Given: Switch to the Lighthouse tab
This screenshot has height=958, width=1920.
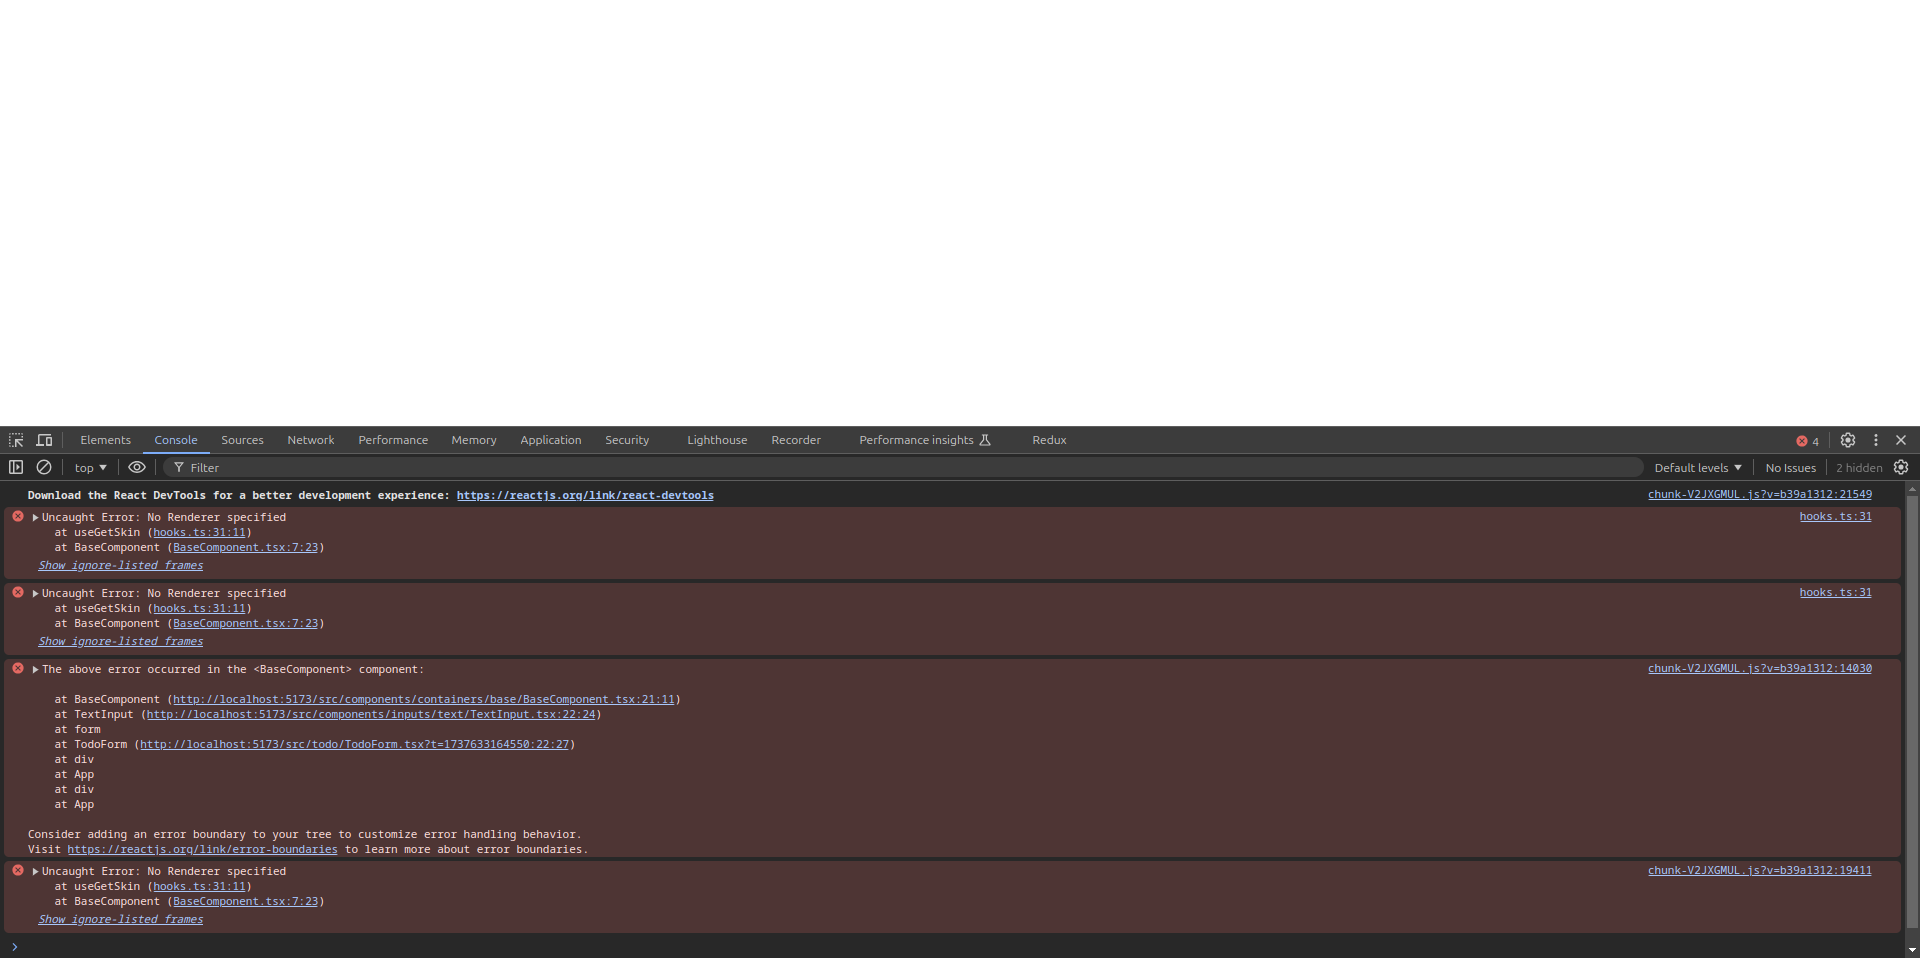Looking at the screenshot, I should click(x=717, y=440).
